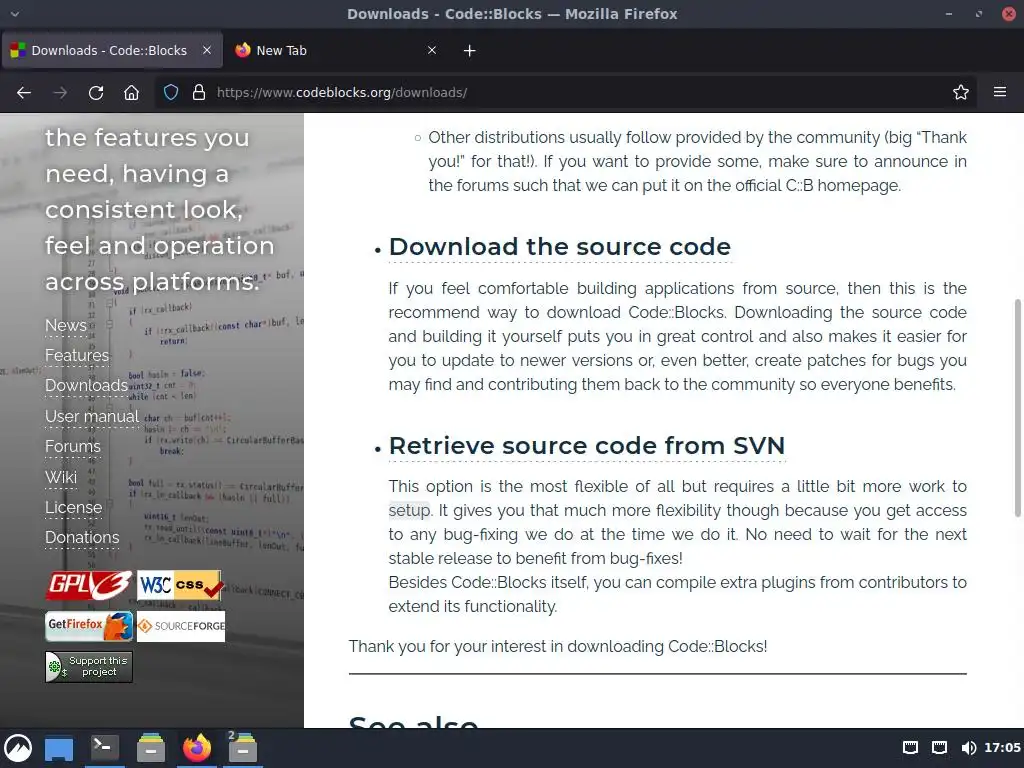The width and height of the screenshot is (1024, 768).
Task: Open the News sidebar link
Action: pos(65,325)
